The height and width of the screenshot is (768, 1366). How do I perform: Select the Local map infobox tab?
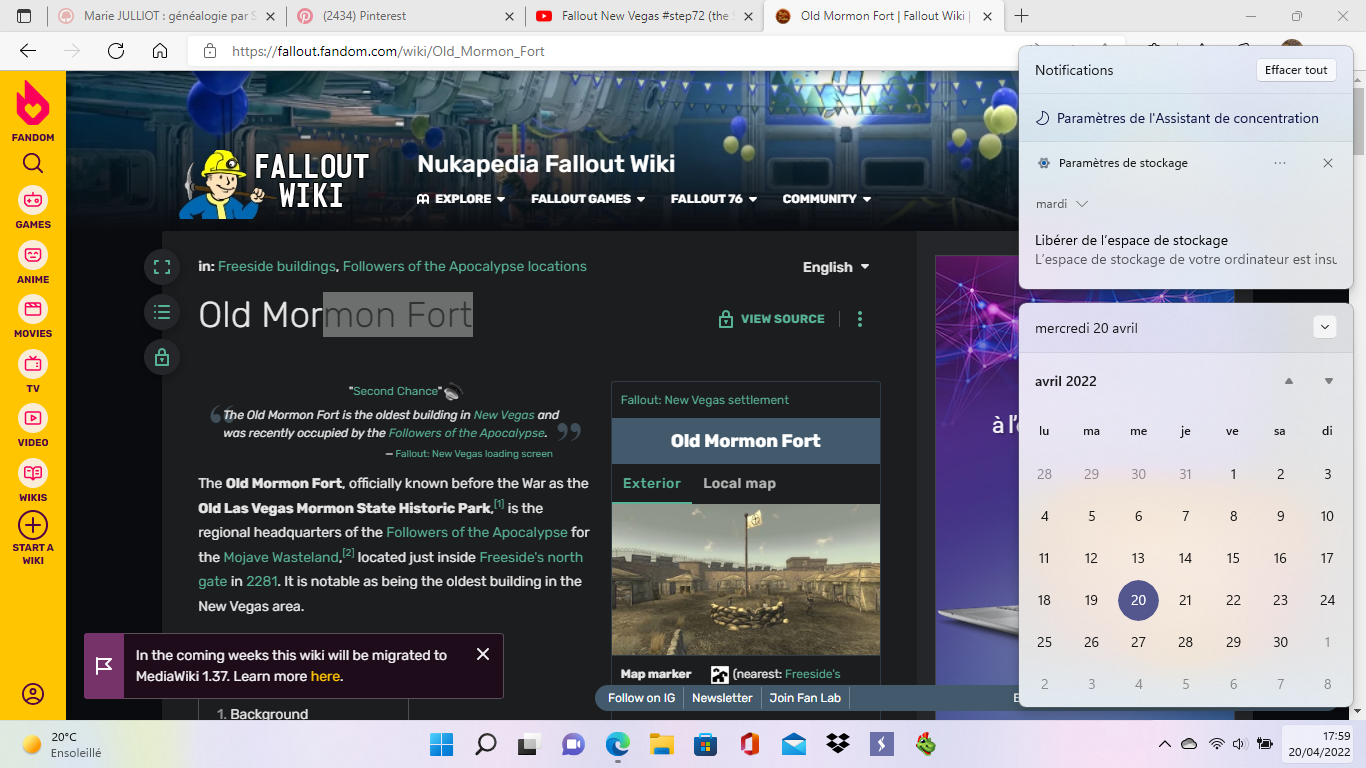tap(739, 484)
